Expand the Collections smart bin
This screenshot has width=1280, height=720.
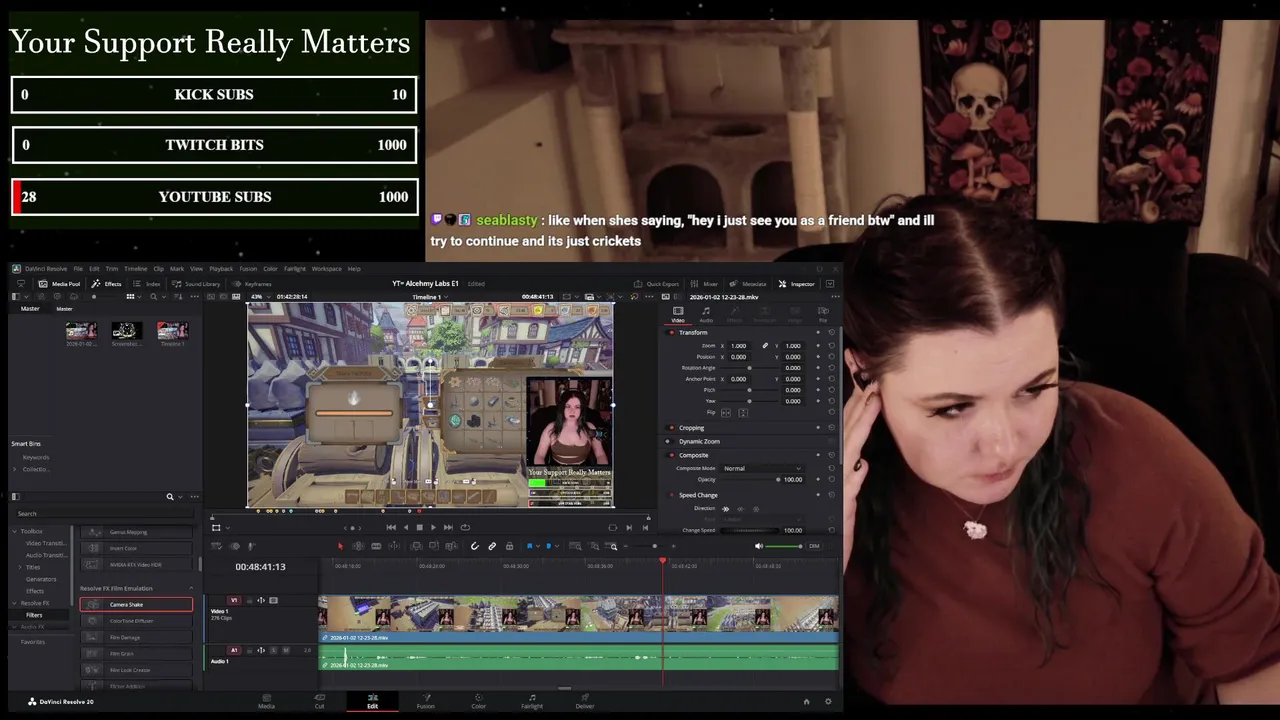16,469
